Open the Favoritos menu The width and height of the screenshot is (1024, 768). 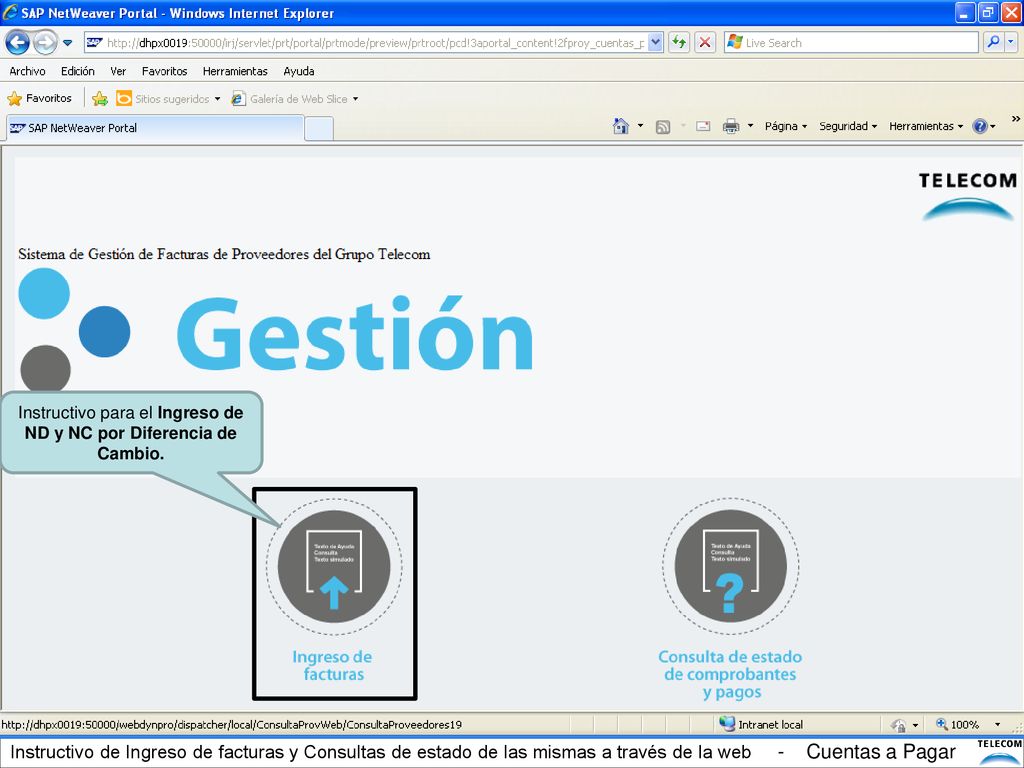pos(165,71)
